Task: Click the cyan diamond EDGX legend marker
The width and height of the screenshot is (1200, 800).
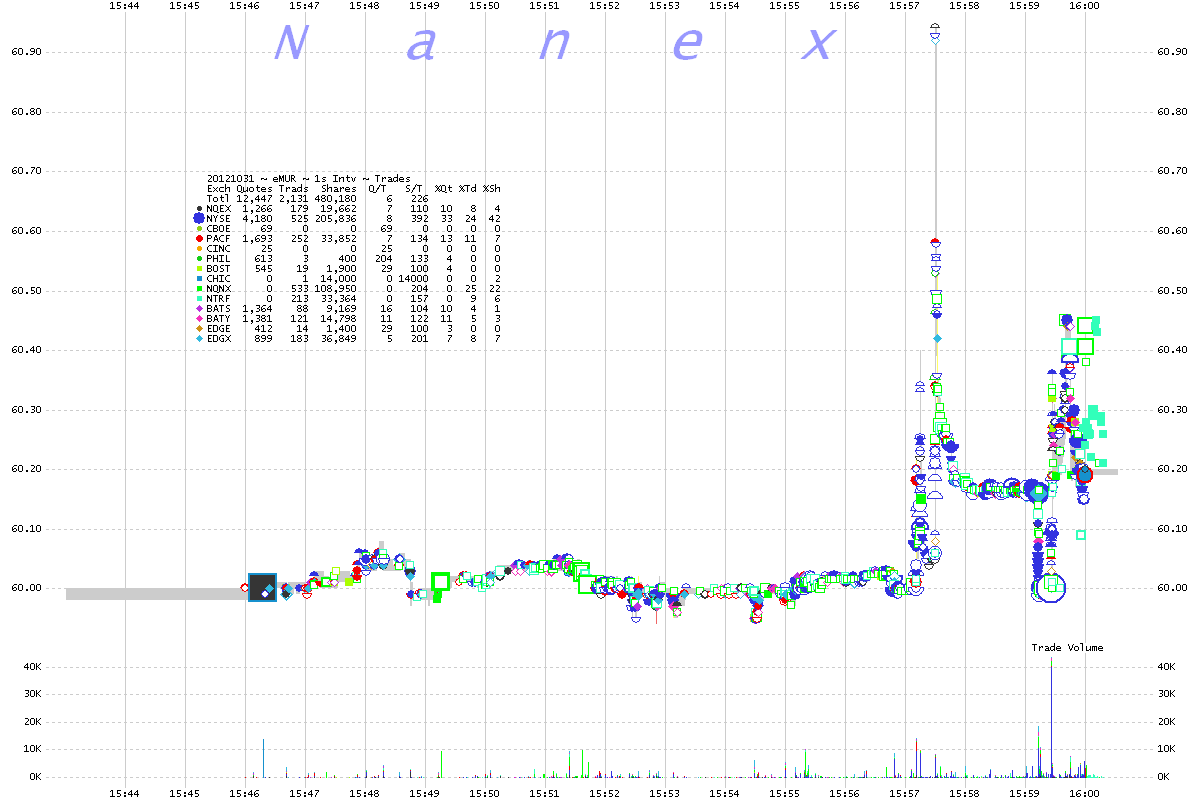Action: (199, 338)
